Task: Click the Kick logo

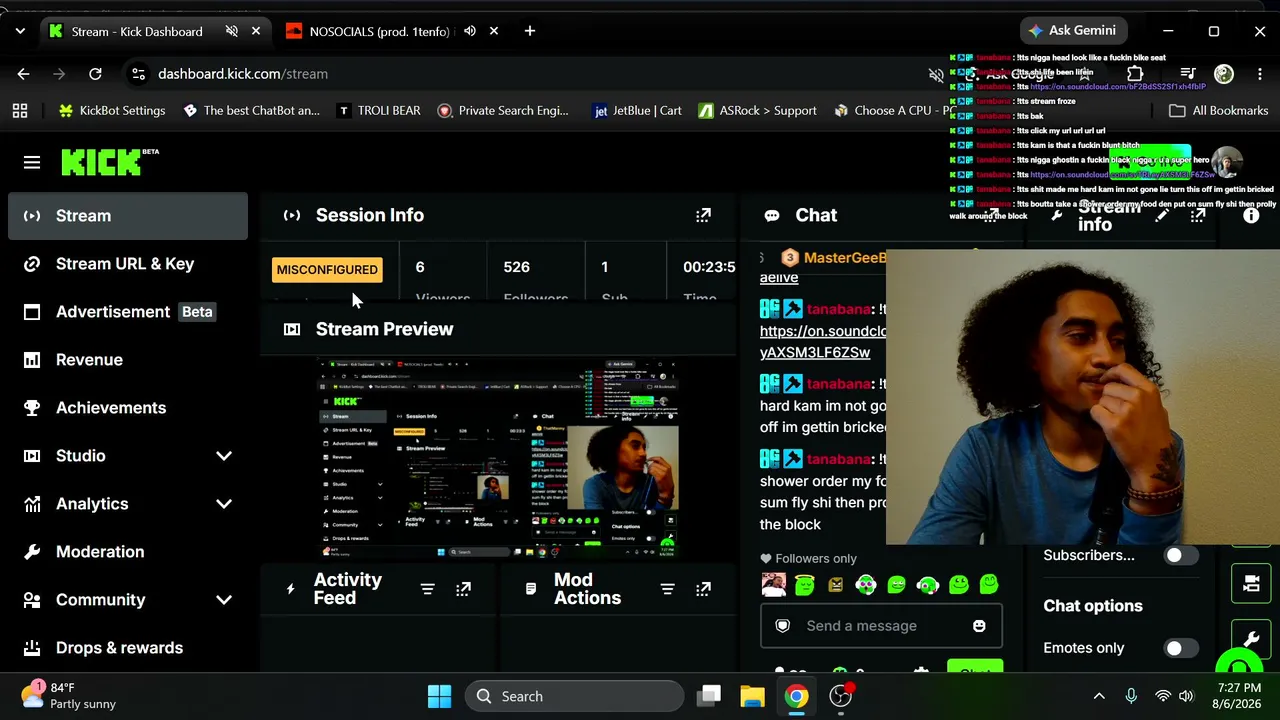Action: 110,162
